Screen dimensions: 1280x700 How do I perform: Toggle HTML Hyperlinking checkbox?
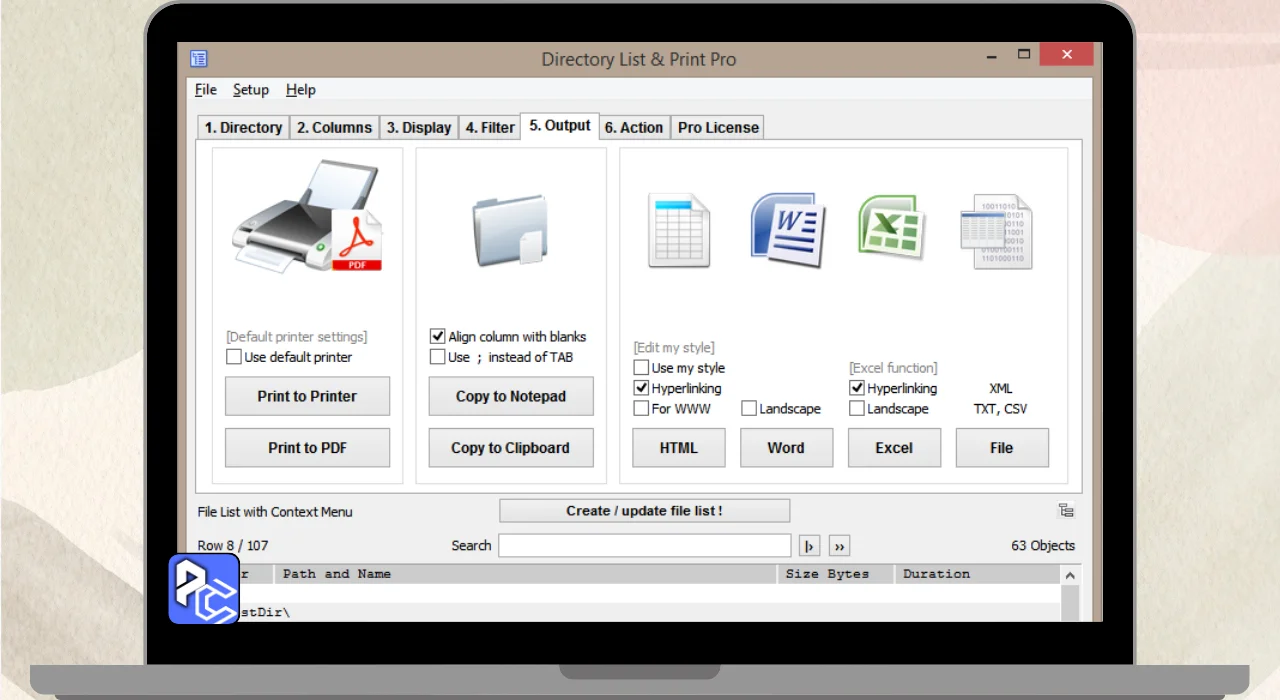641,388
